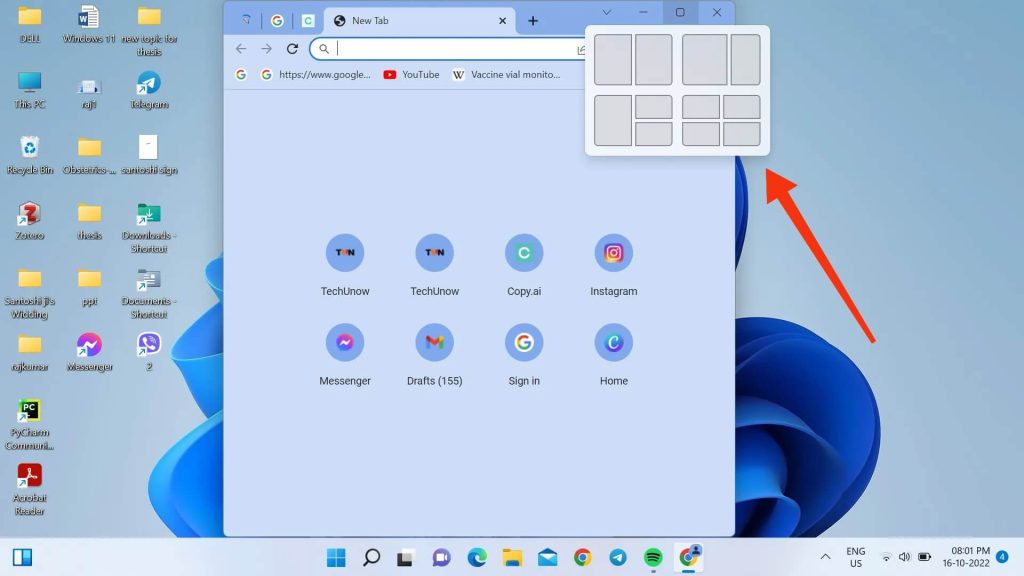Viewport: 1024px width, 576px height.
Task: Snap to top-right zone of three-zone layout
Action: (x=654, y=107)
